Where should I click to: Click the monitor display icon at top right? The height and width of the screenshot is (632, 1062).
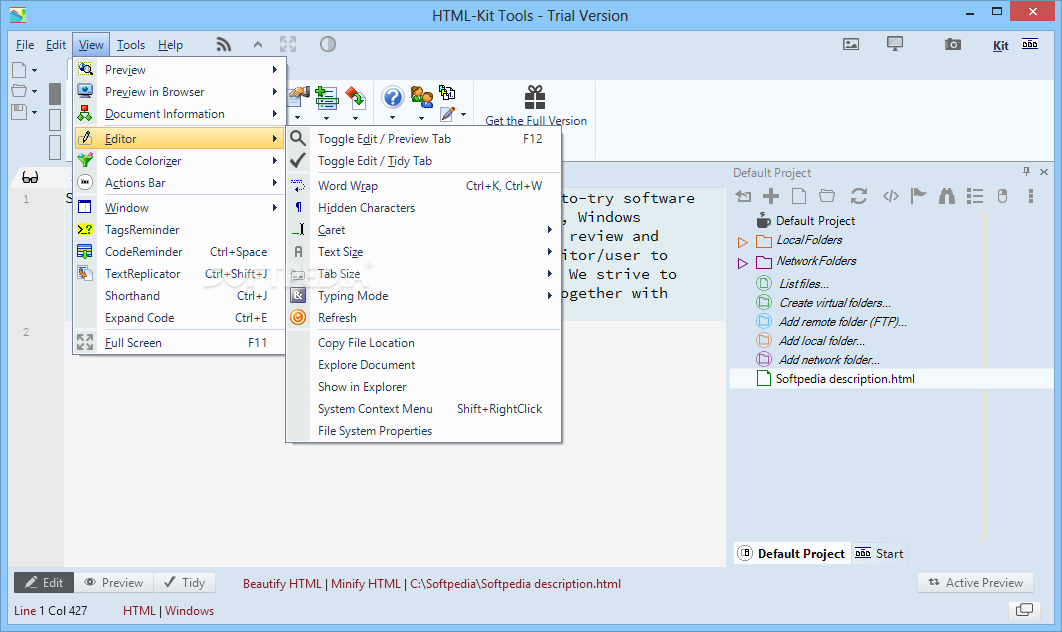[x=895, y=45]
